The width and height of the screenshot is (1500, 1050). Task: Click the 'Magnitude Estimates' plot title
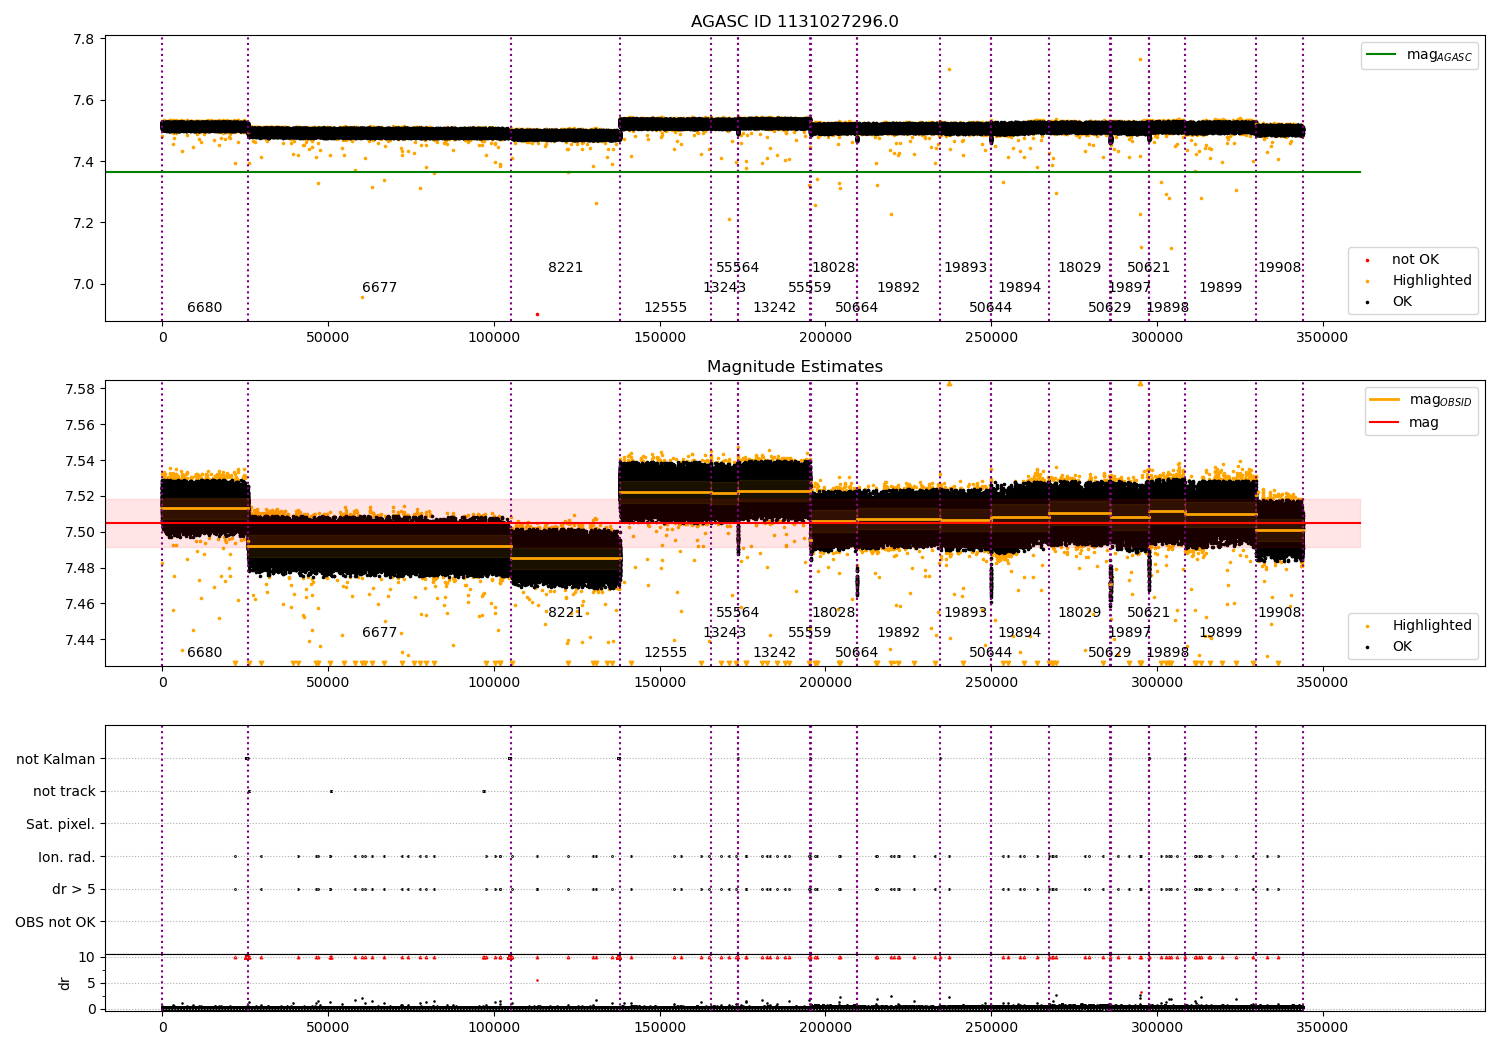click(794, 367)
